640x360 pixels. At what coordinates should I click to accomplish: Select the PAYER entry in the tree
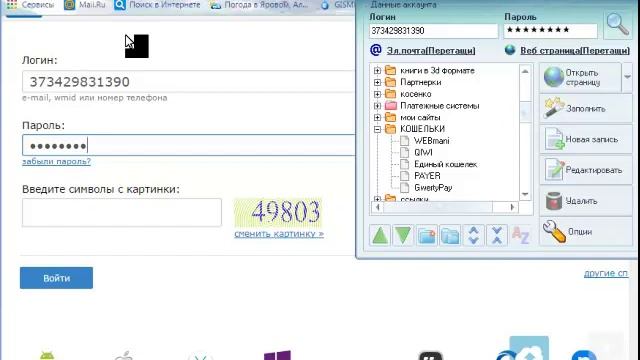[x=427, y=176]
